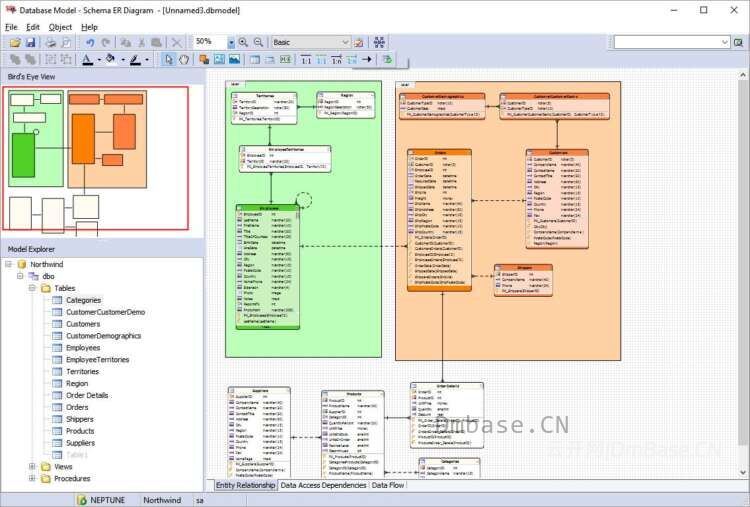Select the Categories table in Model Explorer
Screen dimensions: 750x507
83,300
